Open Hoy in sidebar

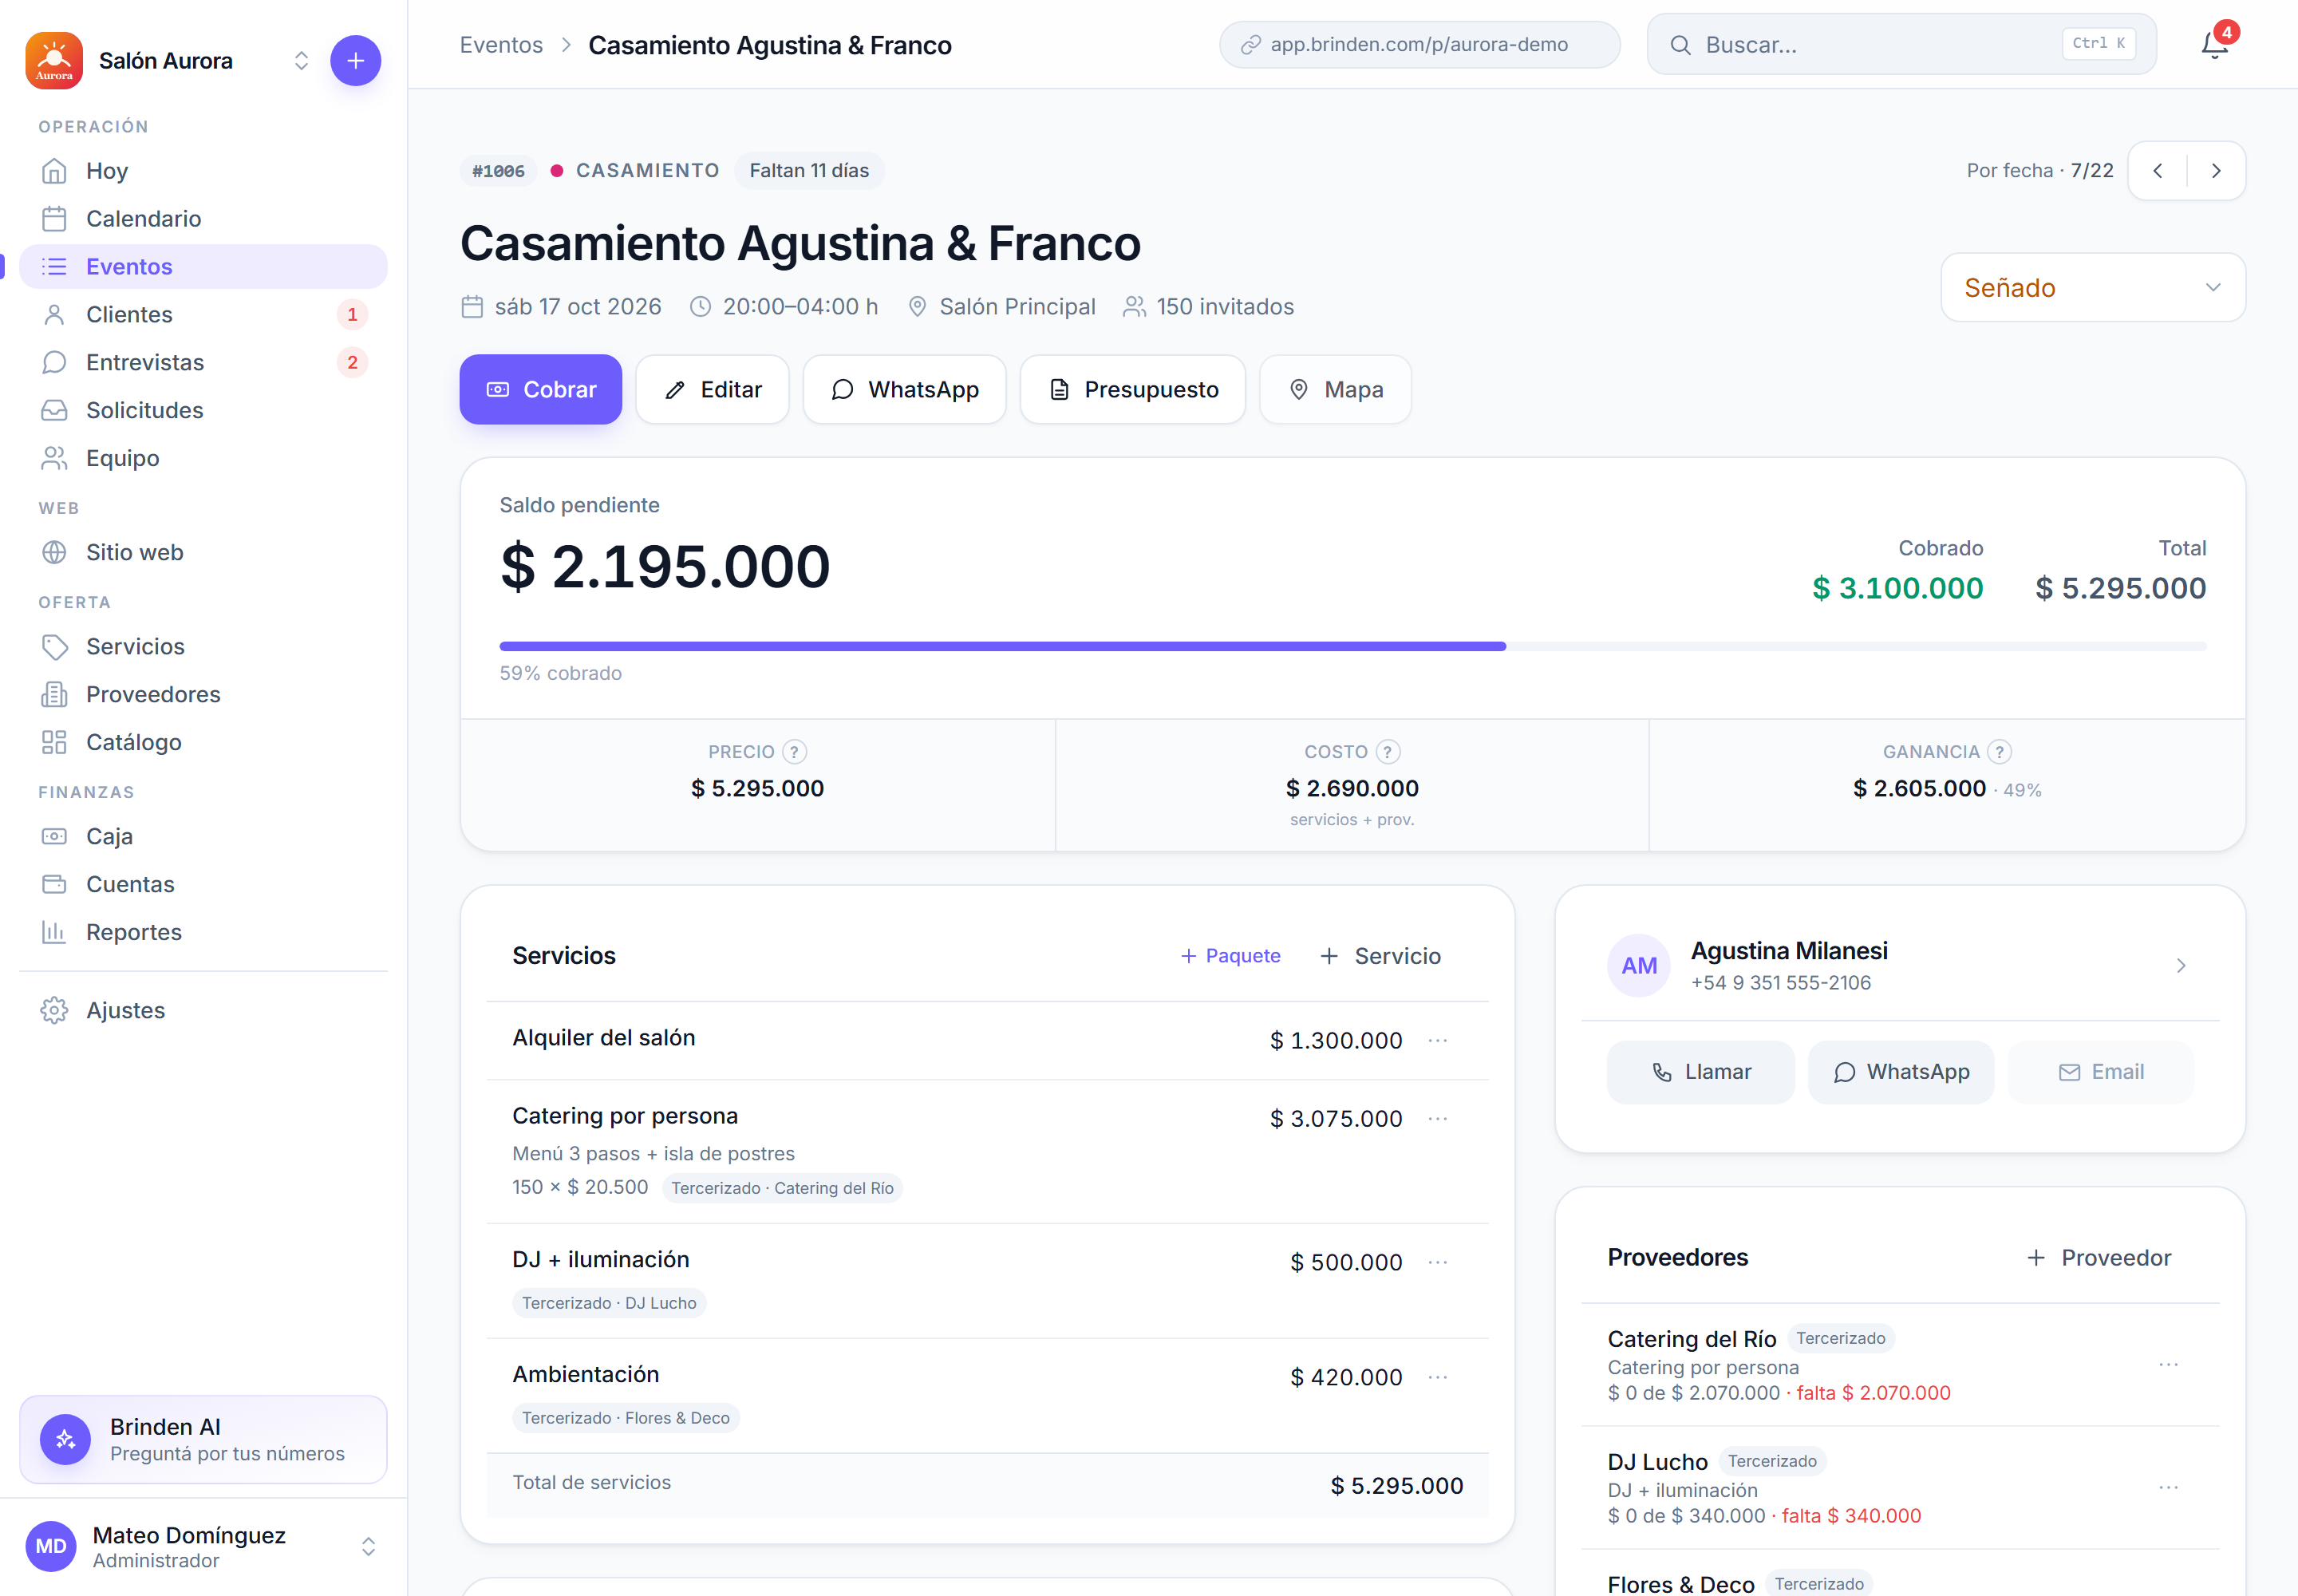[203, 171]
